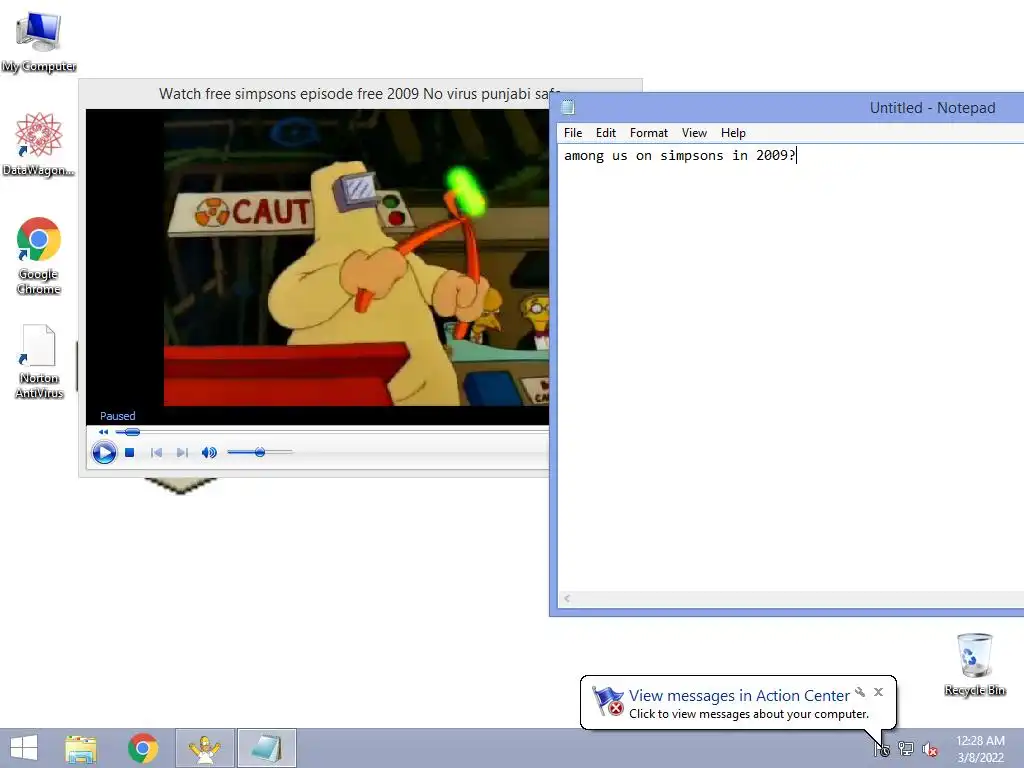This screenshot has width=1024, height=768.
Task: Open File Explorer from the taskbar
Action: [81, 748]
